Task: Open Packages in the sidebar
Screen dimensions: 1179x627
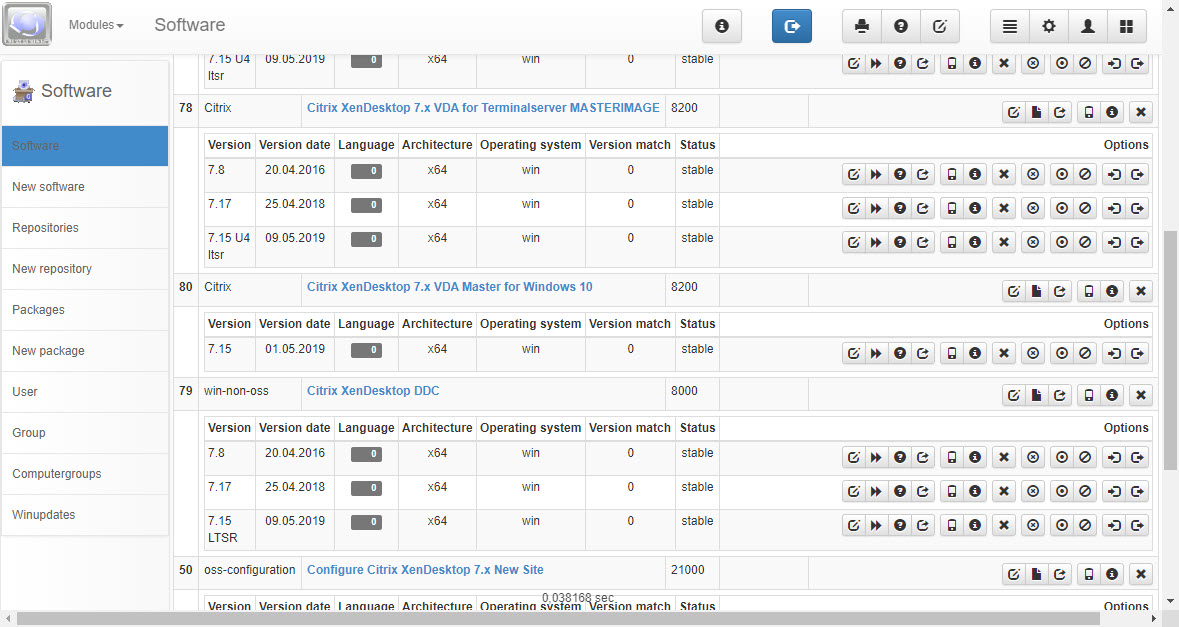Action: 85,310
